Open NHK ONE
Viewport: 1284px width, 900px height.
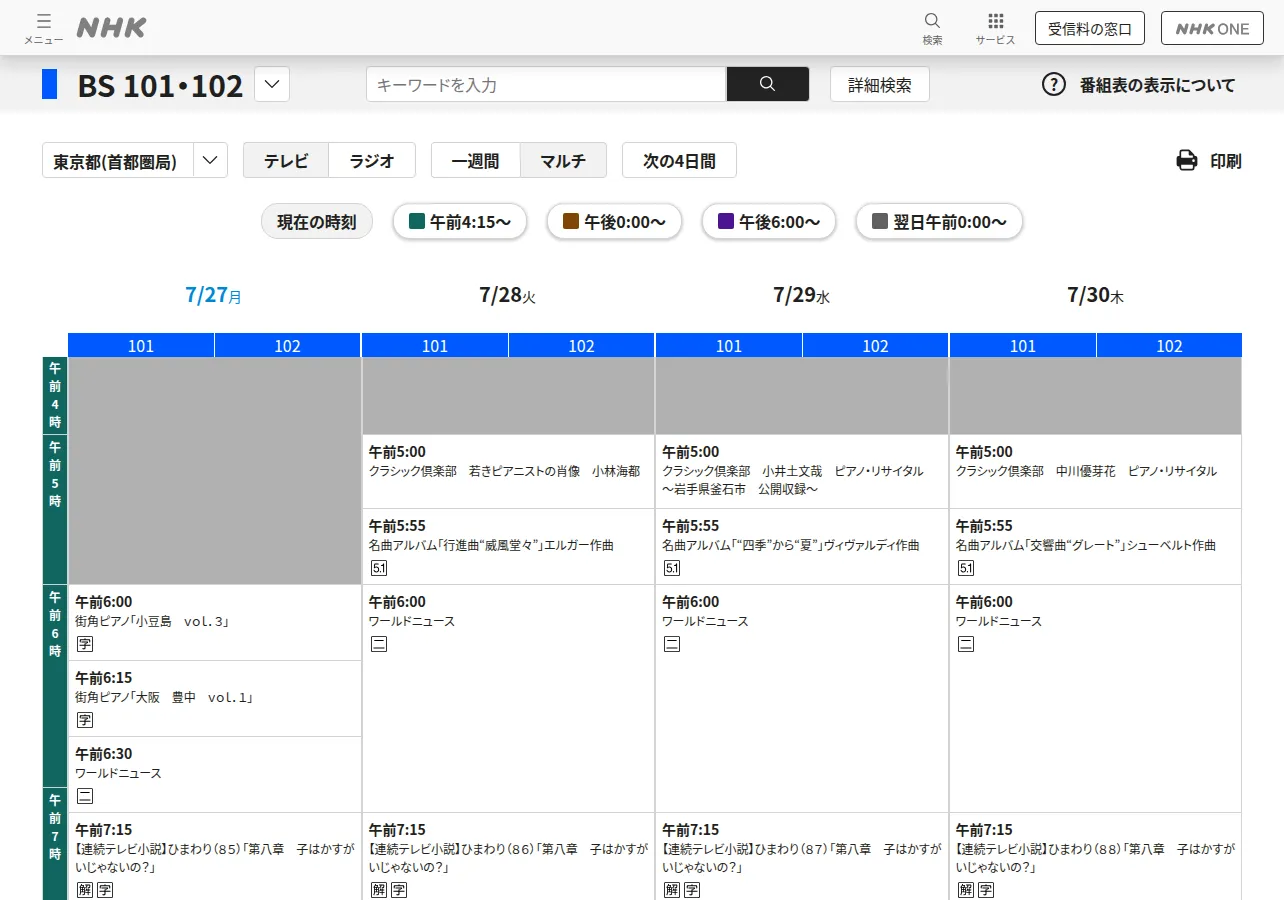[x=1212, y=28]
